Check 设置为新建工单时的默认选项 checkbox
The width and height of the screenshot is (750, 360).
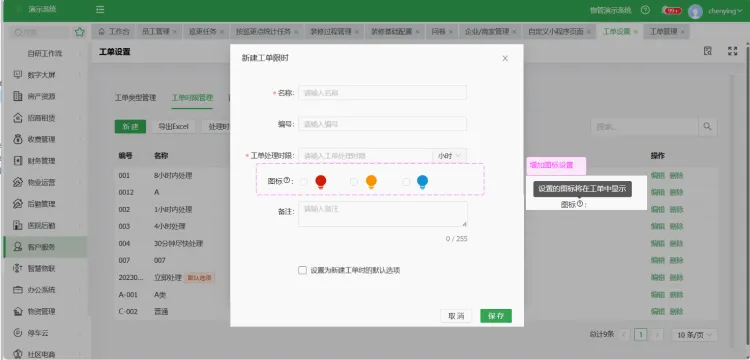(x=302, y=270)
